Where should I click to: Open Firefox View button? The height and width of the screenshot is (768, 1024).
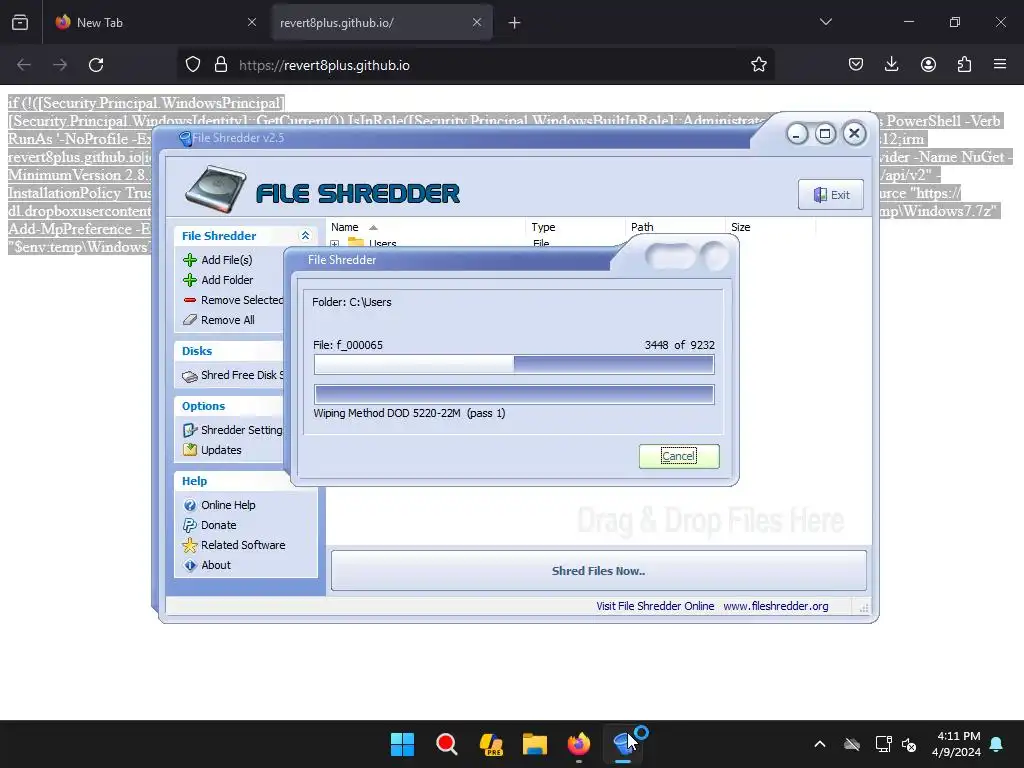[x=20, y=22]
